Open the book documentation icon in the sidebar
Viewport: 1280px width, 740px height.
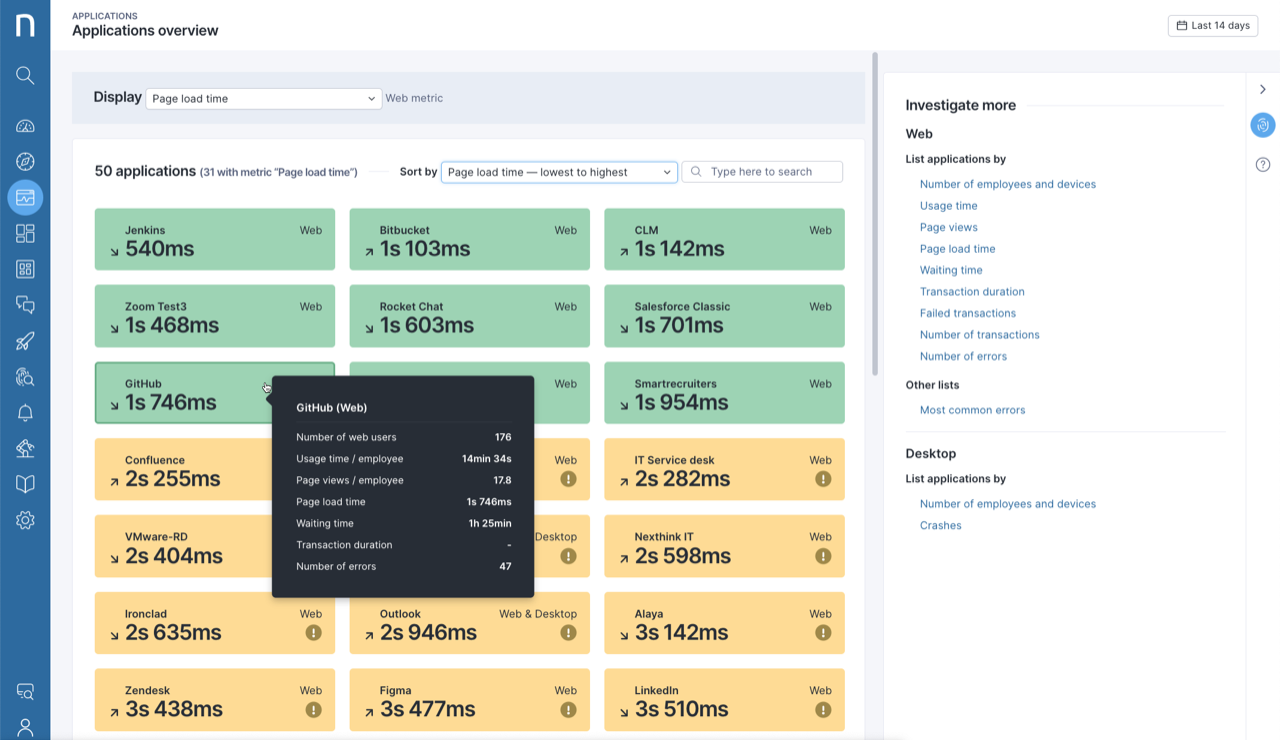[25, 484]
